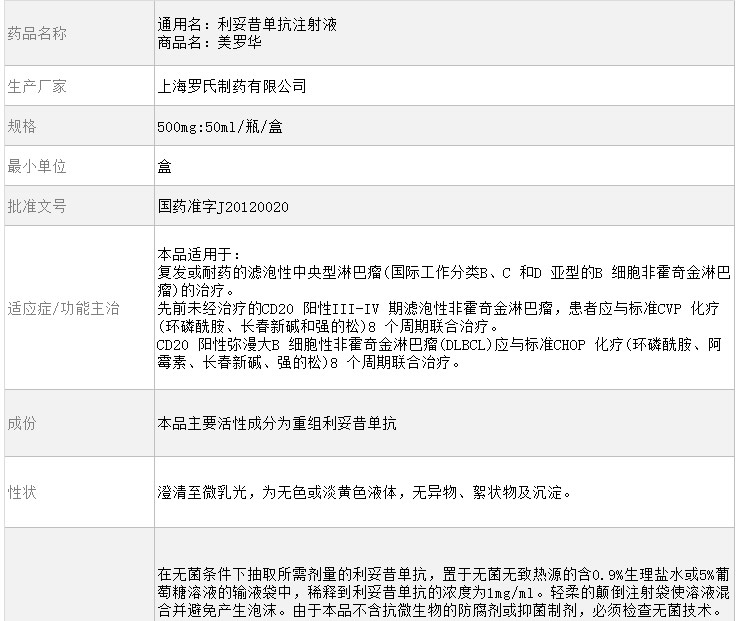This screenshot has width=740, height=621.
Task: Select the description starting 澄清至微乳光
Action: [364, 493]
